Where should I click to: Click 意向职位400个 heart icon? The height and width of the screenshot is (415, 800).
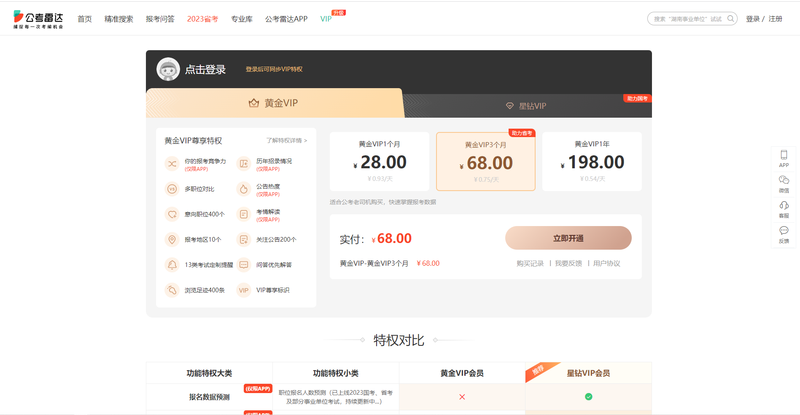(172, 214)
